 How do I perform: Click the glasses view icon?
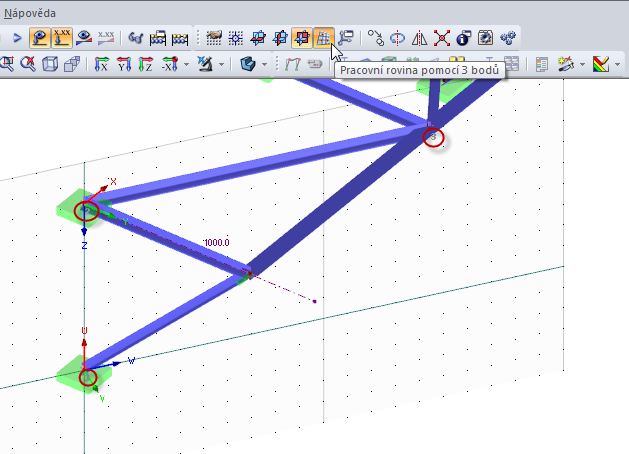136,38
